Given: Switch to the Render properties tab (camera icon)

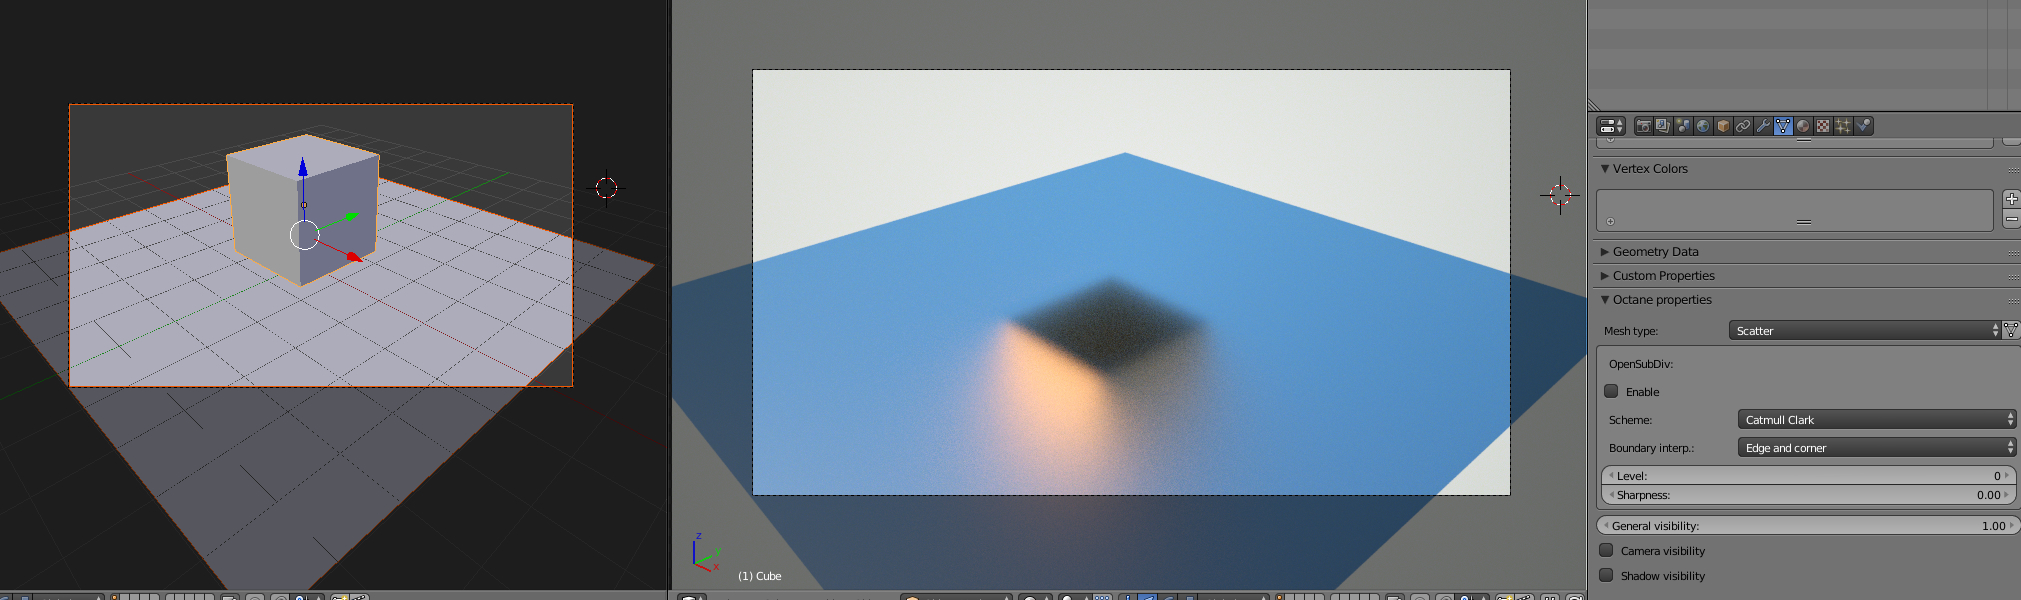Looking at the screenshot, I should (1643, 126).
